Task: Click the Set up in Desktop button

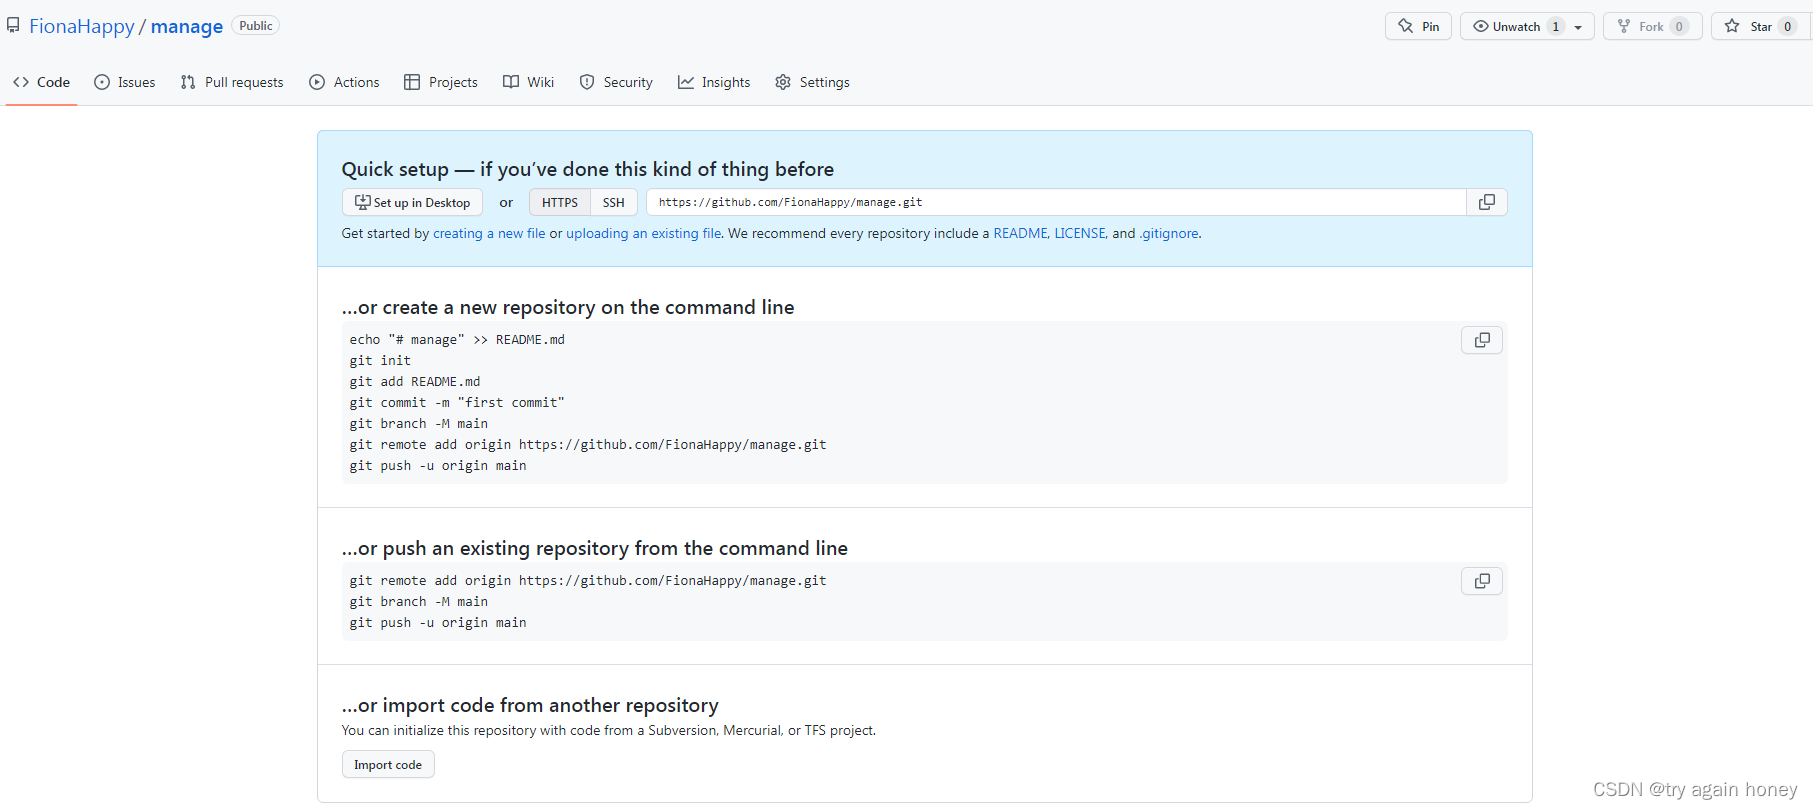Action: tap(412, 202)
